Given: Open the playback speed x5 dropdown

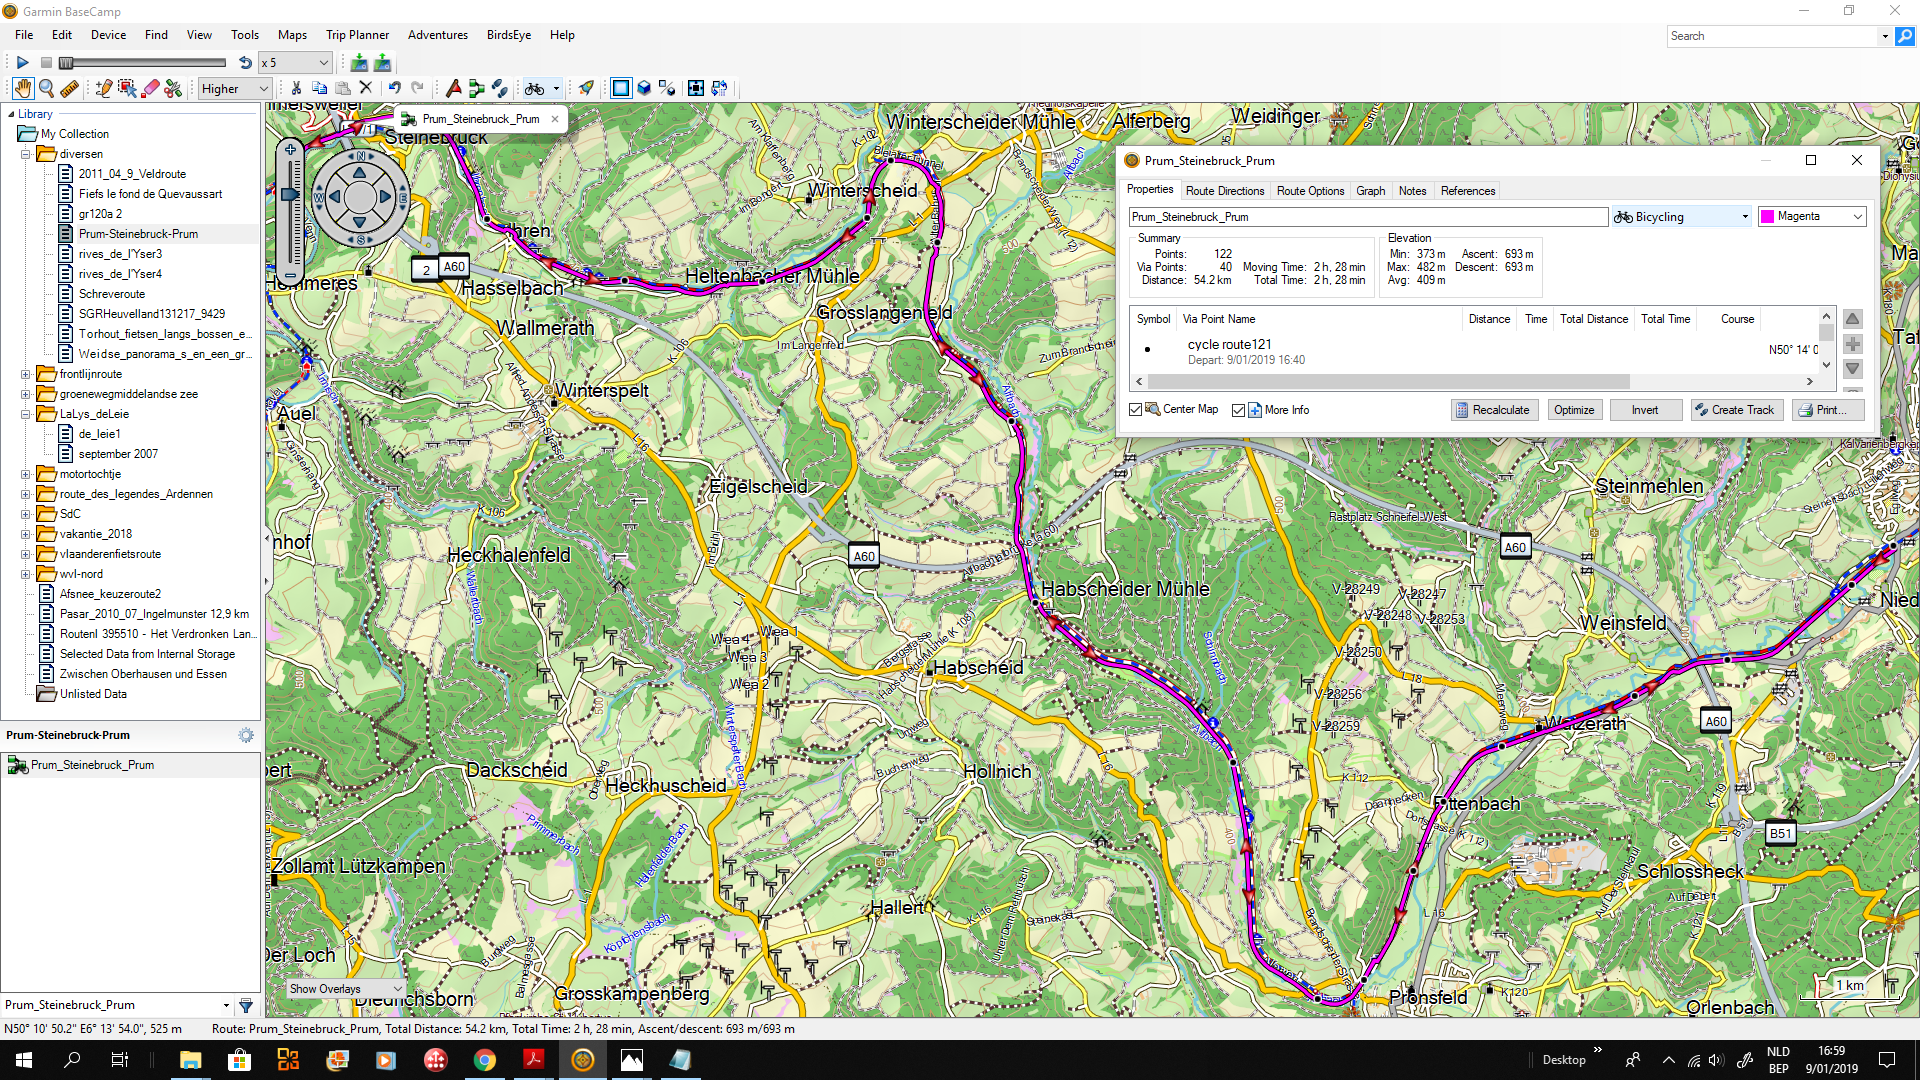Looking at the screenshot, I should (x=295, y=62).
